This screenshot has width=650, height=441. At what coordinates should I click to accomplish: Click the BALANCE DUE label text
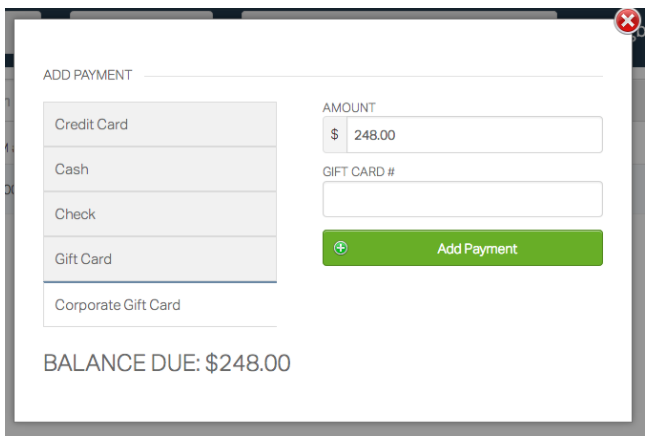(x=122, y=363)
